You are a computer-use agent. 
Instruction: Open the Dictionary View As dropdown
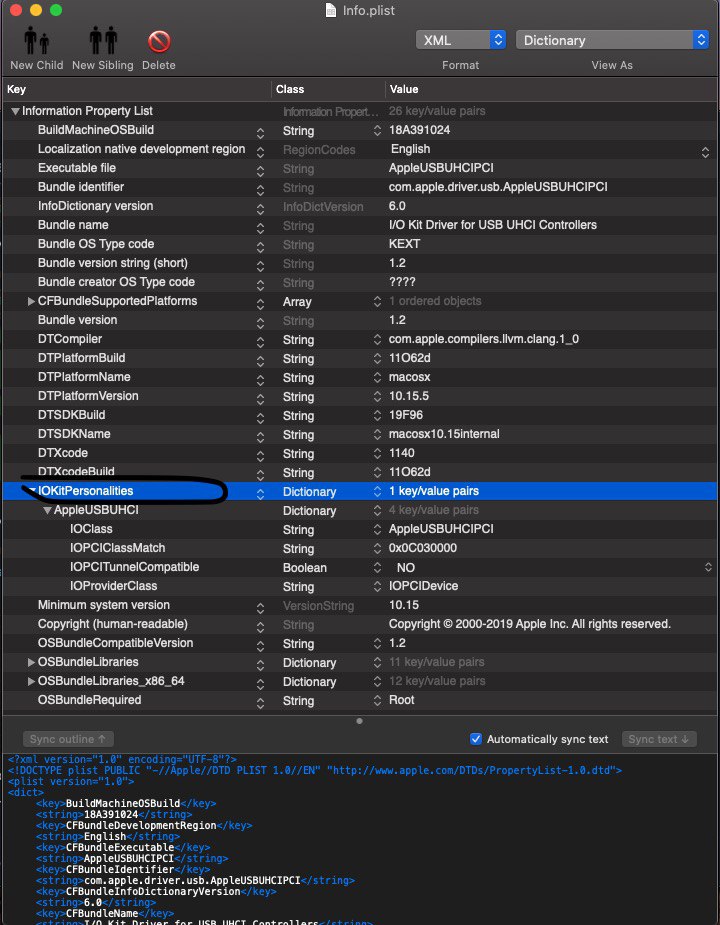612,40
